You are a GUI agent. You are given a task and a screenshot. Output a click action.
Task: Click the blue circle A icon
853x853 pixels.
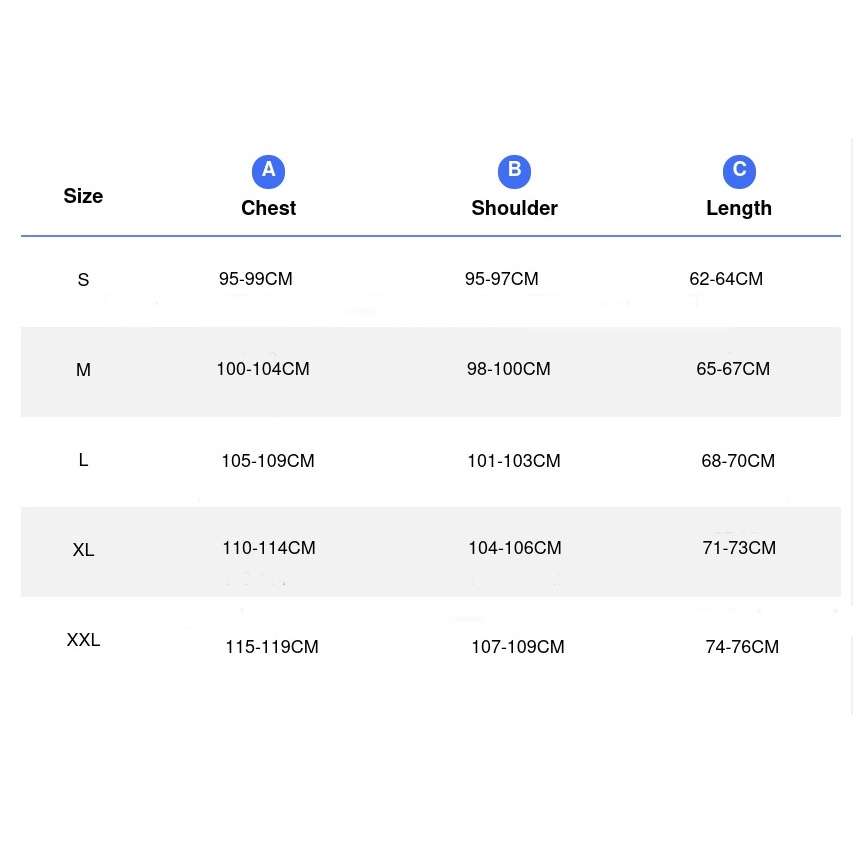coord(268,171)
